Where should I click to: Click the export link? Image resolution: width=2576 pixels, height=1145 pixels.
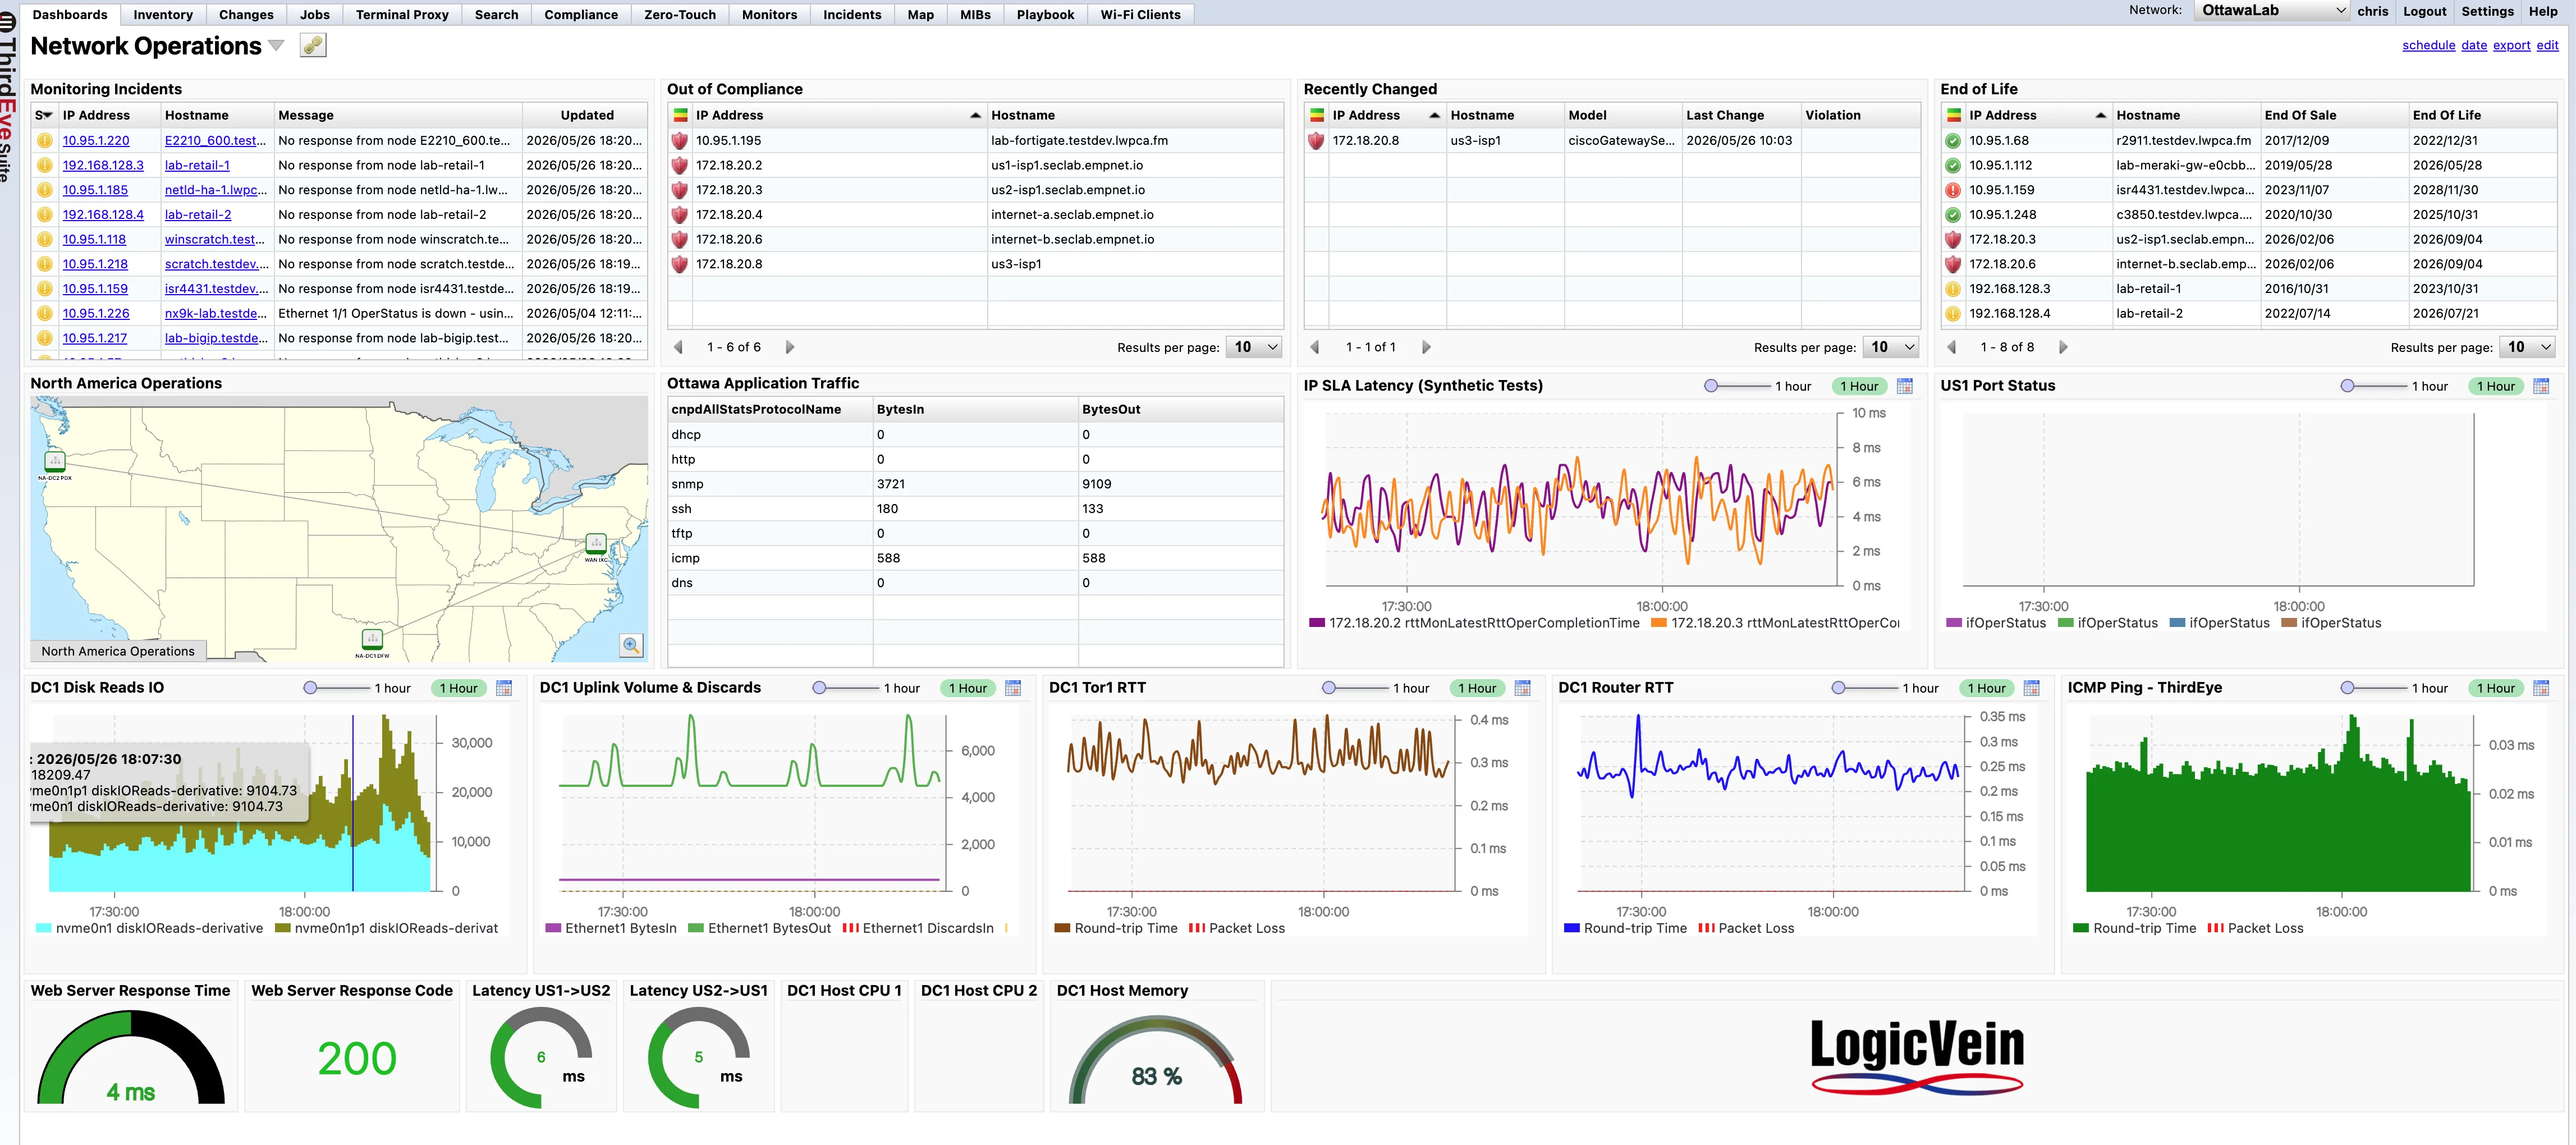point(2511,45)
